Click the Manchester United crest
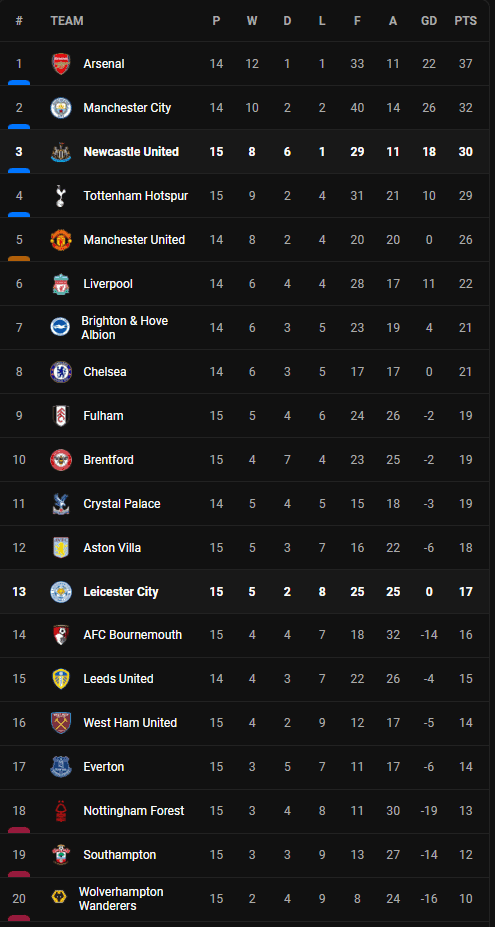 point(61,240)
